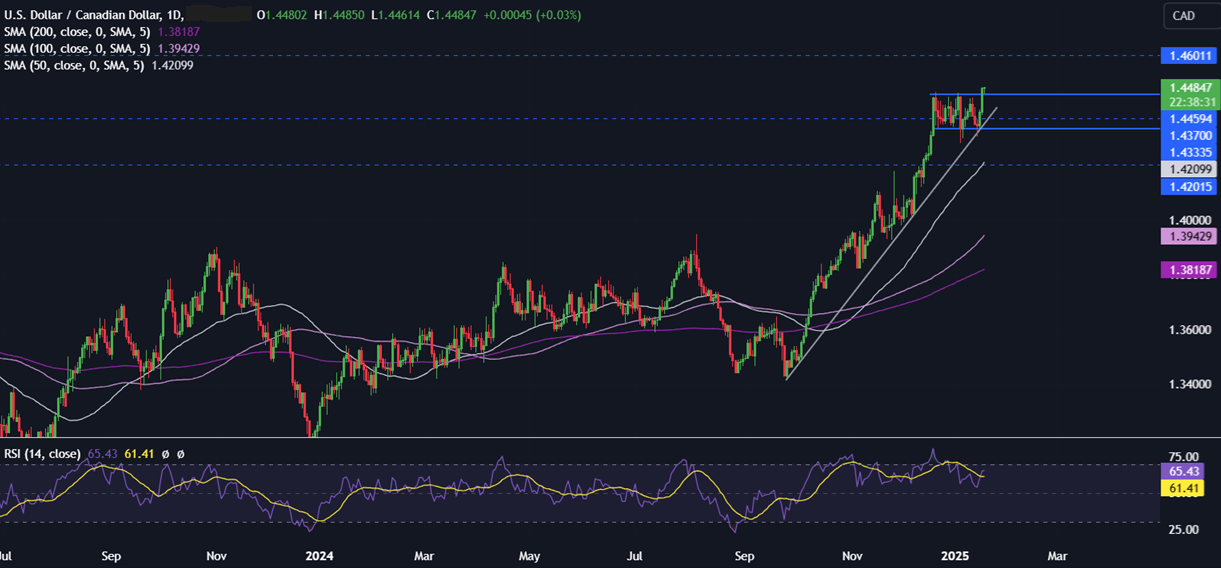Click the 25.00 level on RSI scale

coord(1182,529)
